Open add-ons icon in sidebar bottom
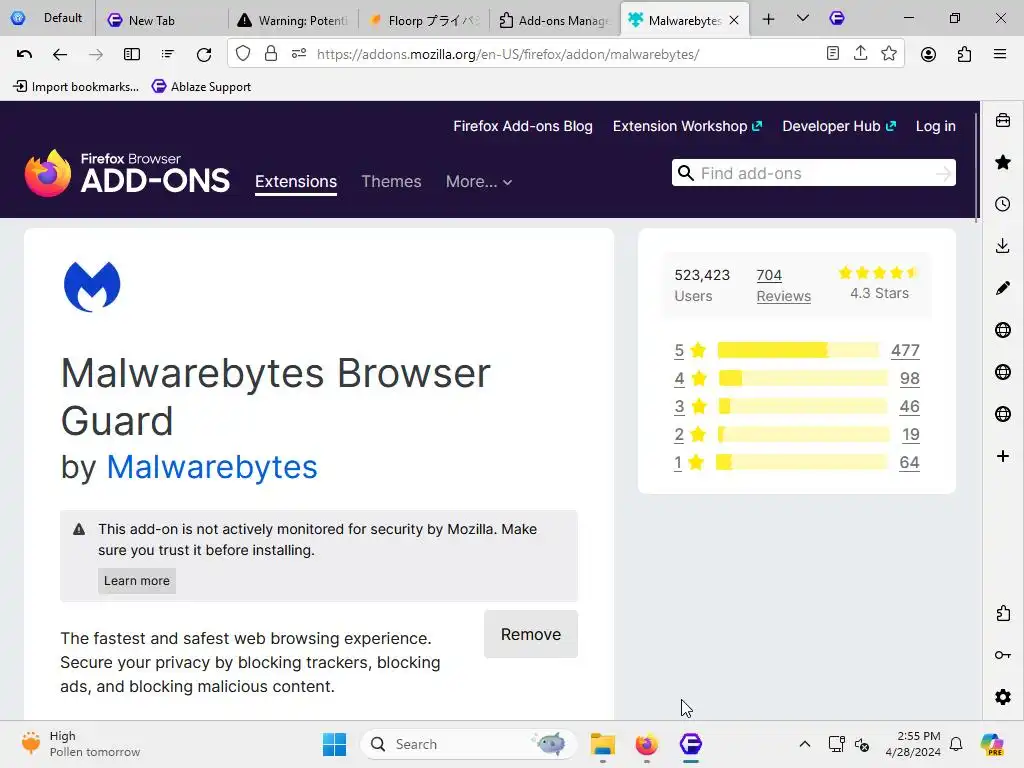 coord(1003,613)
